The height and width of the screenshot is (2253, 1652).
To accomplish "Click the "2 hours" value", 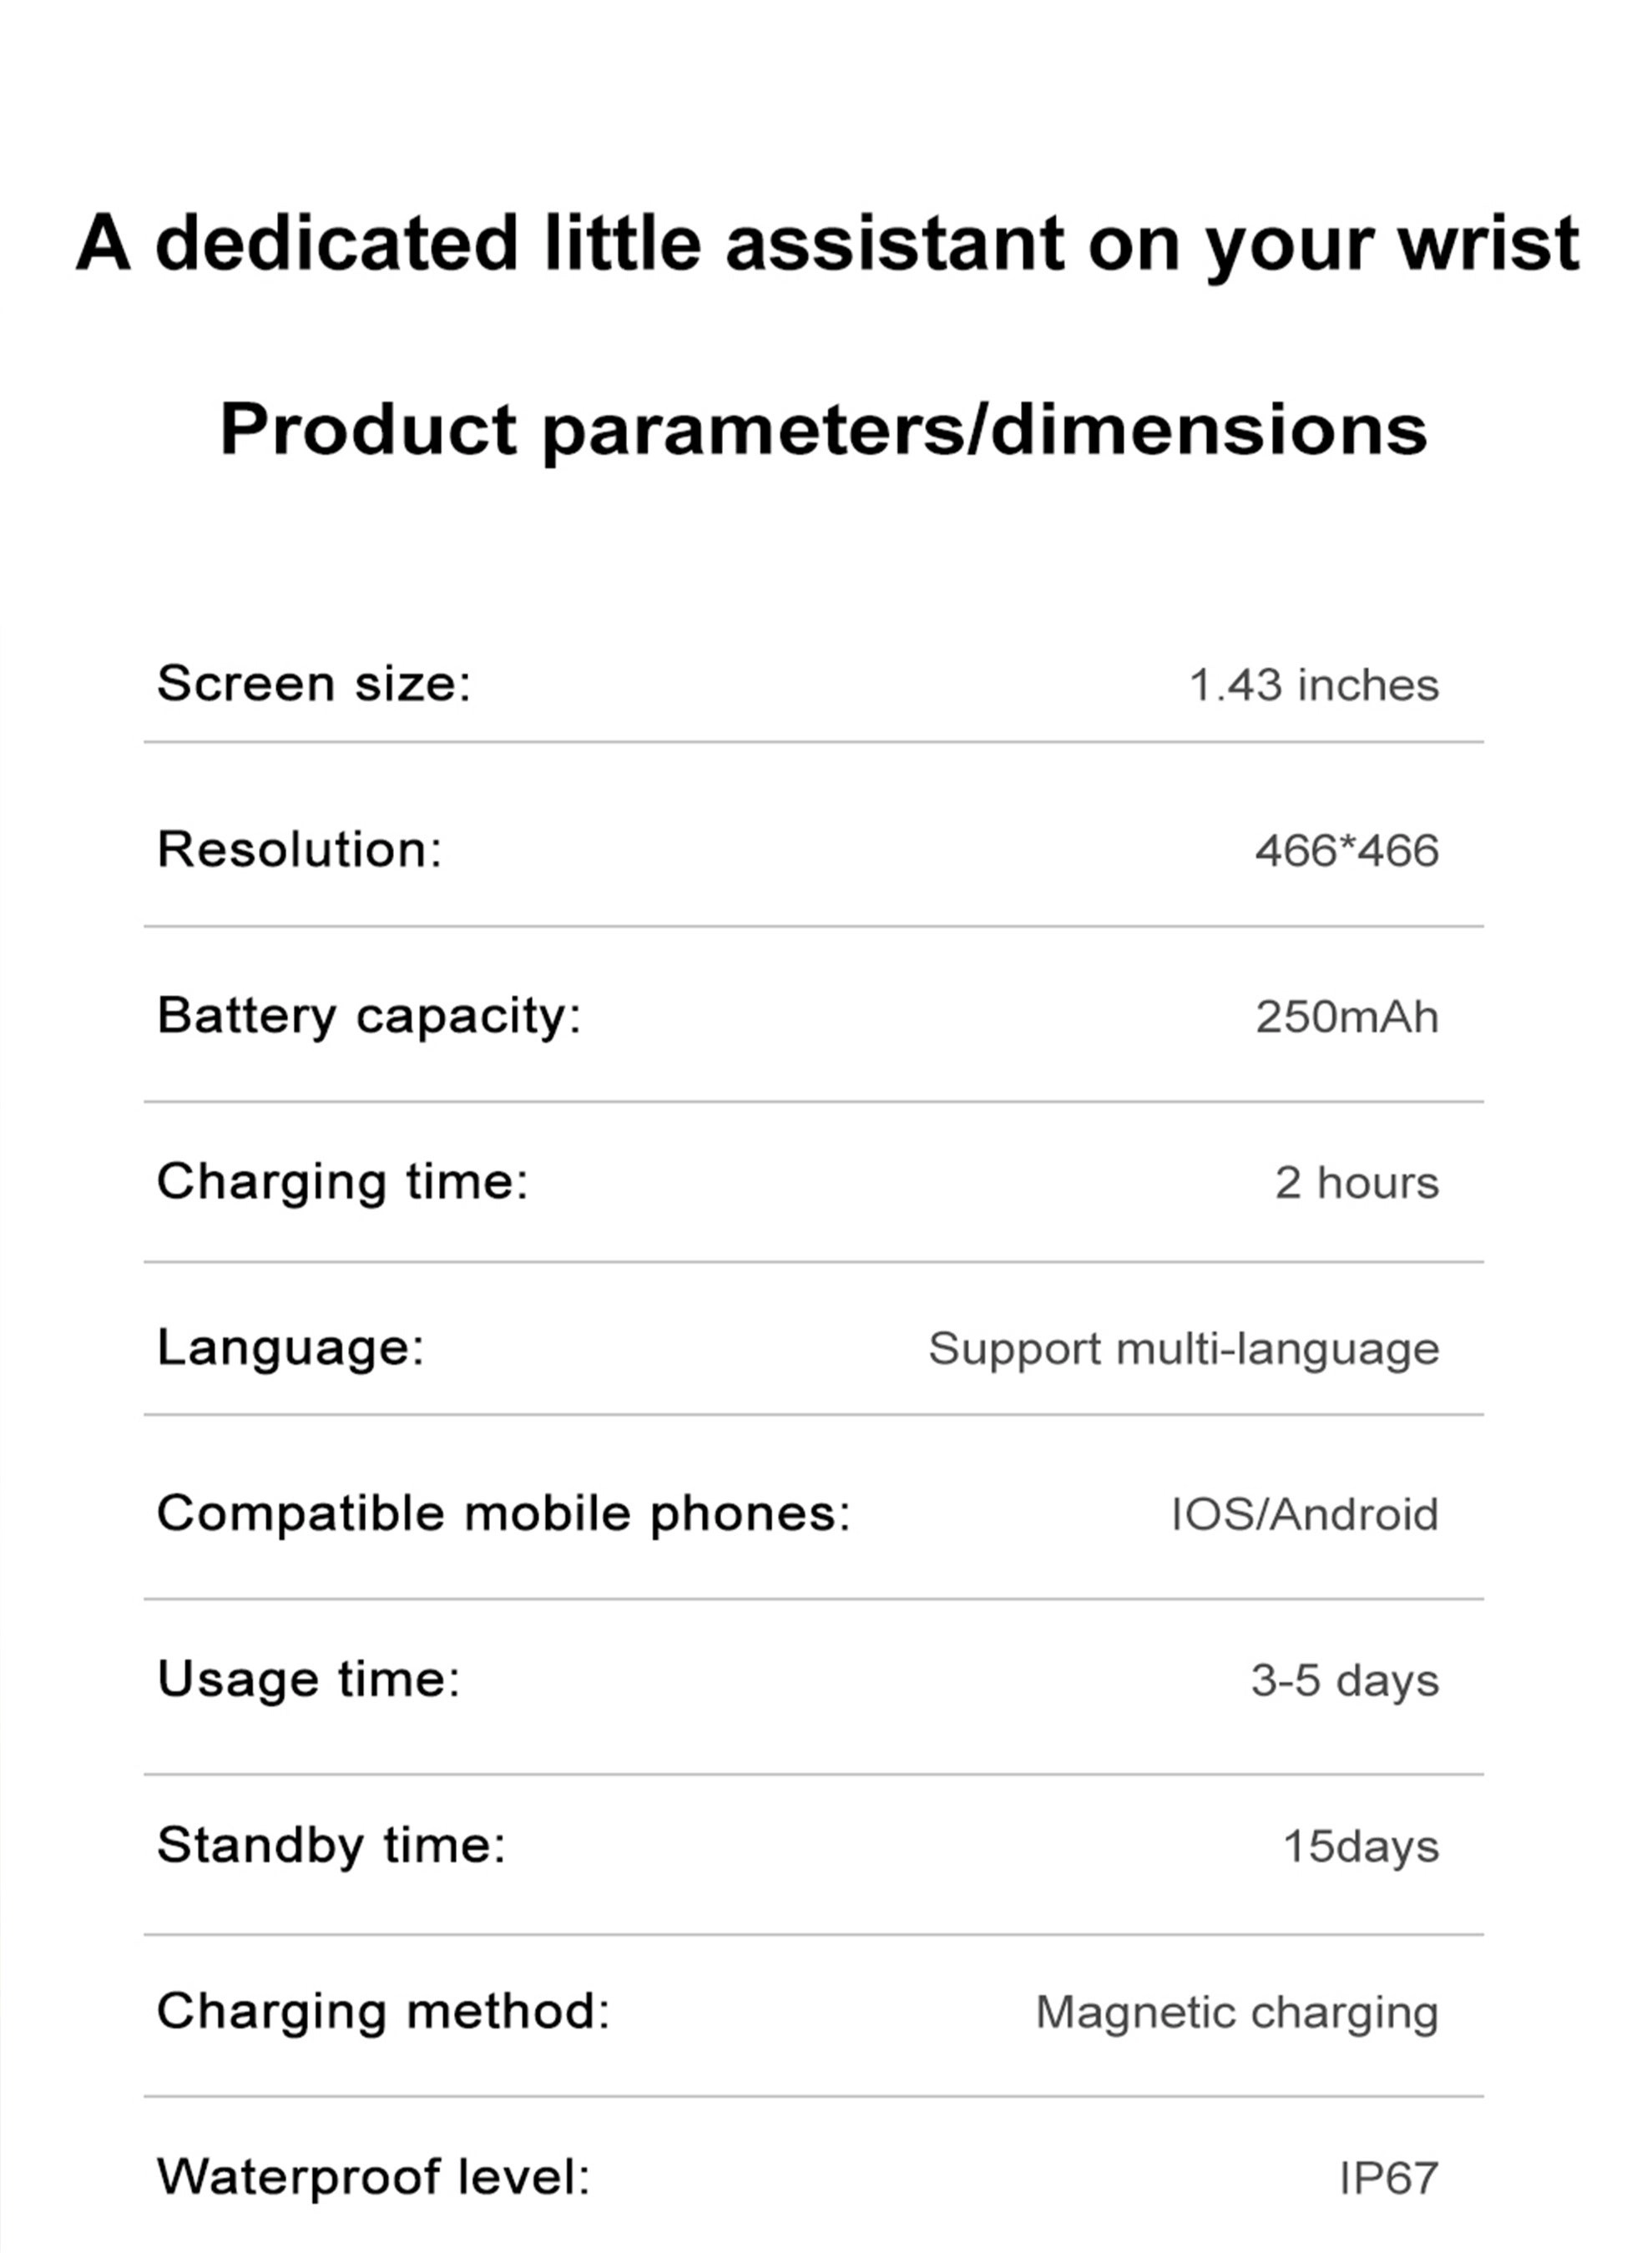I will coord(1356,1183).
